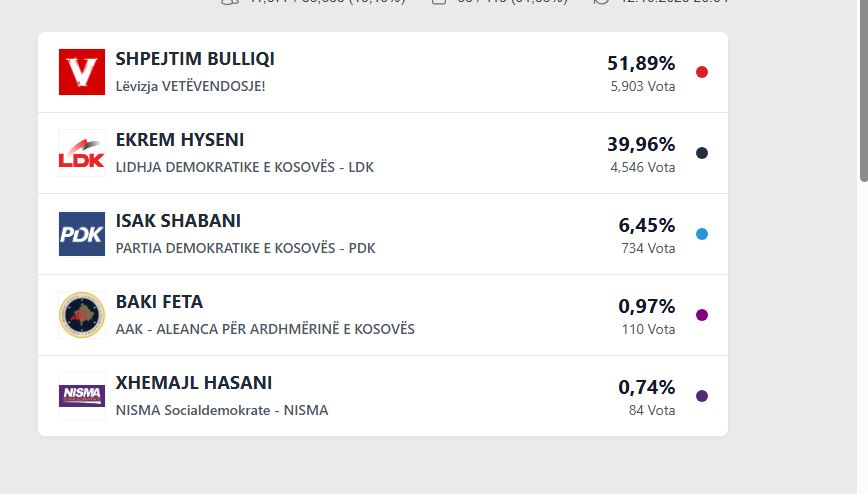Click the 4,546 Vota count
This screenshot has width=868, height=494.
642,167
